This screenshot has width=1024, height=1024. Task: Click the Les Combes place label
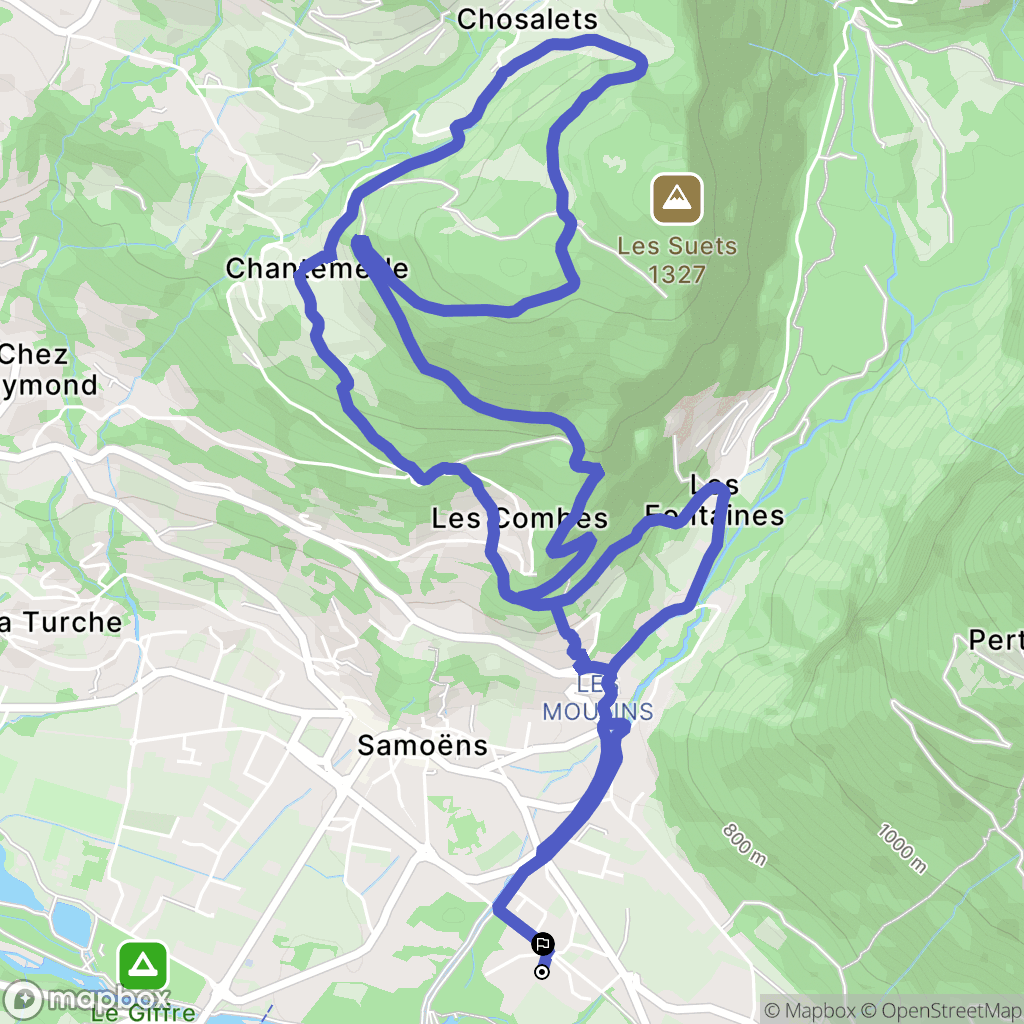[520, 519]
